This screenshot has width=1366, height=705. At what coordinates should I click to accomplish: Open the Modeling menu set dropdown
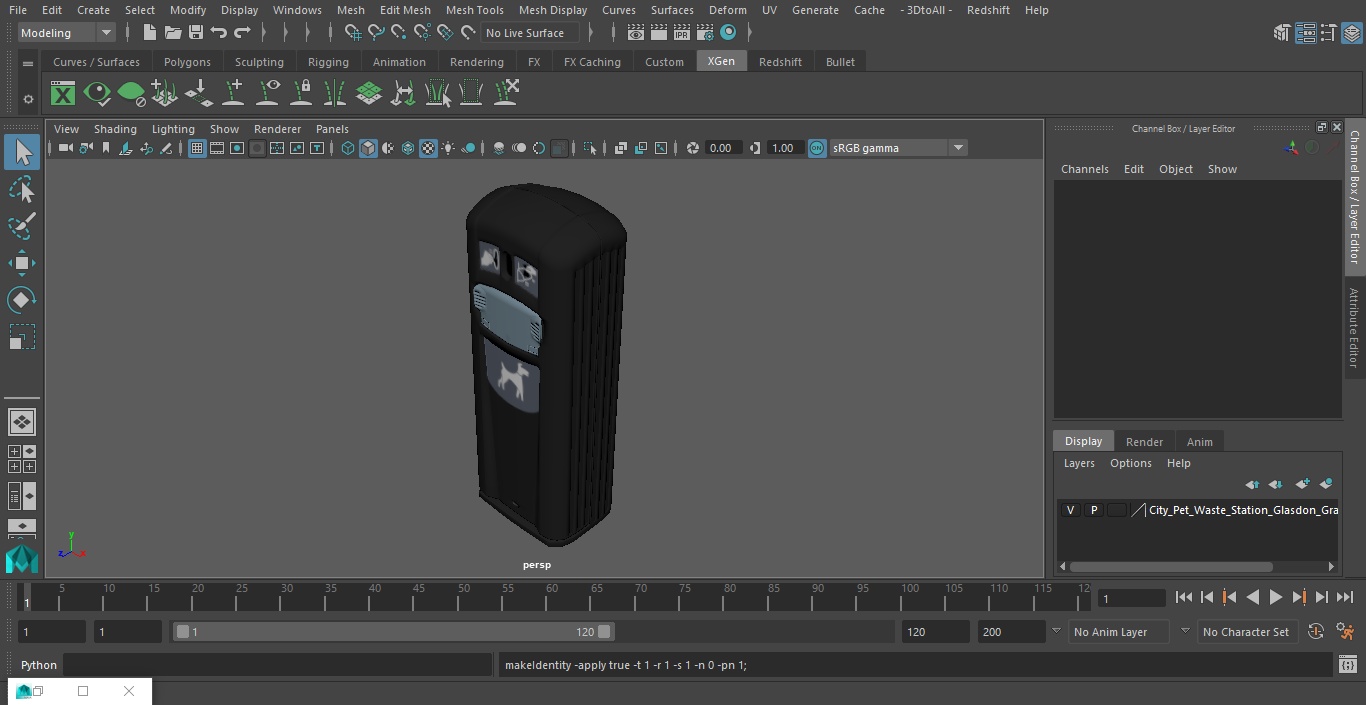(66, 33)
